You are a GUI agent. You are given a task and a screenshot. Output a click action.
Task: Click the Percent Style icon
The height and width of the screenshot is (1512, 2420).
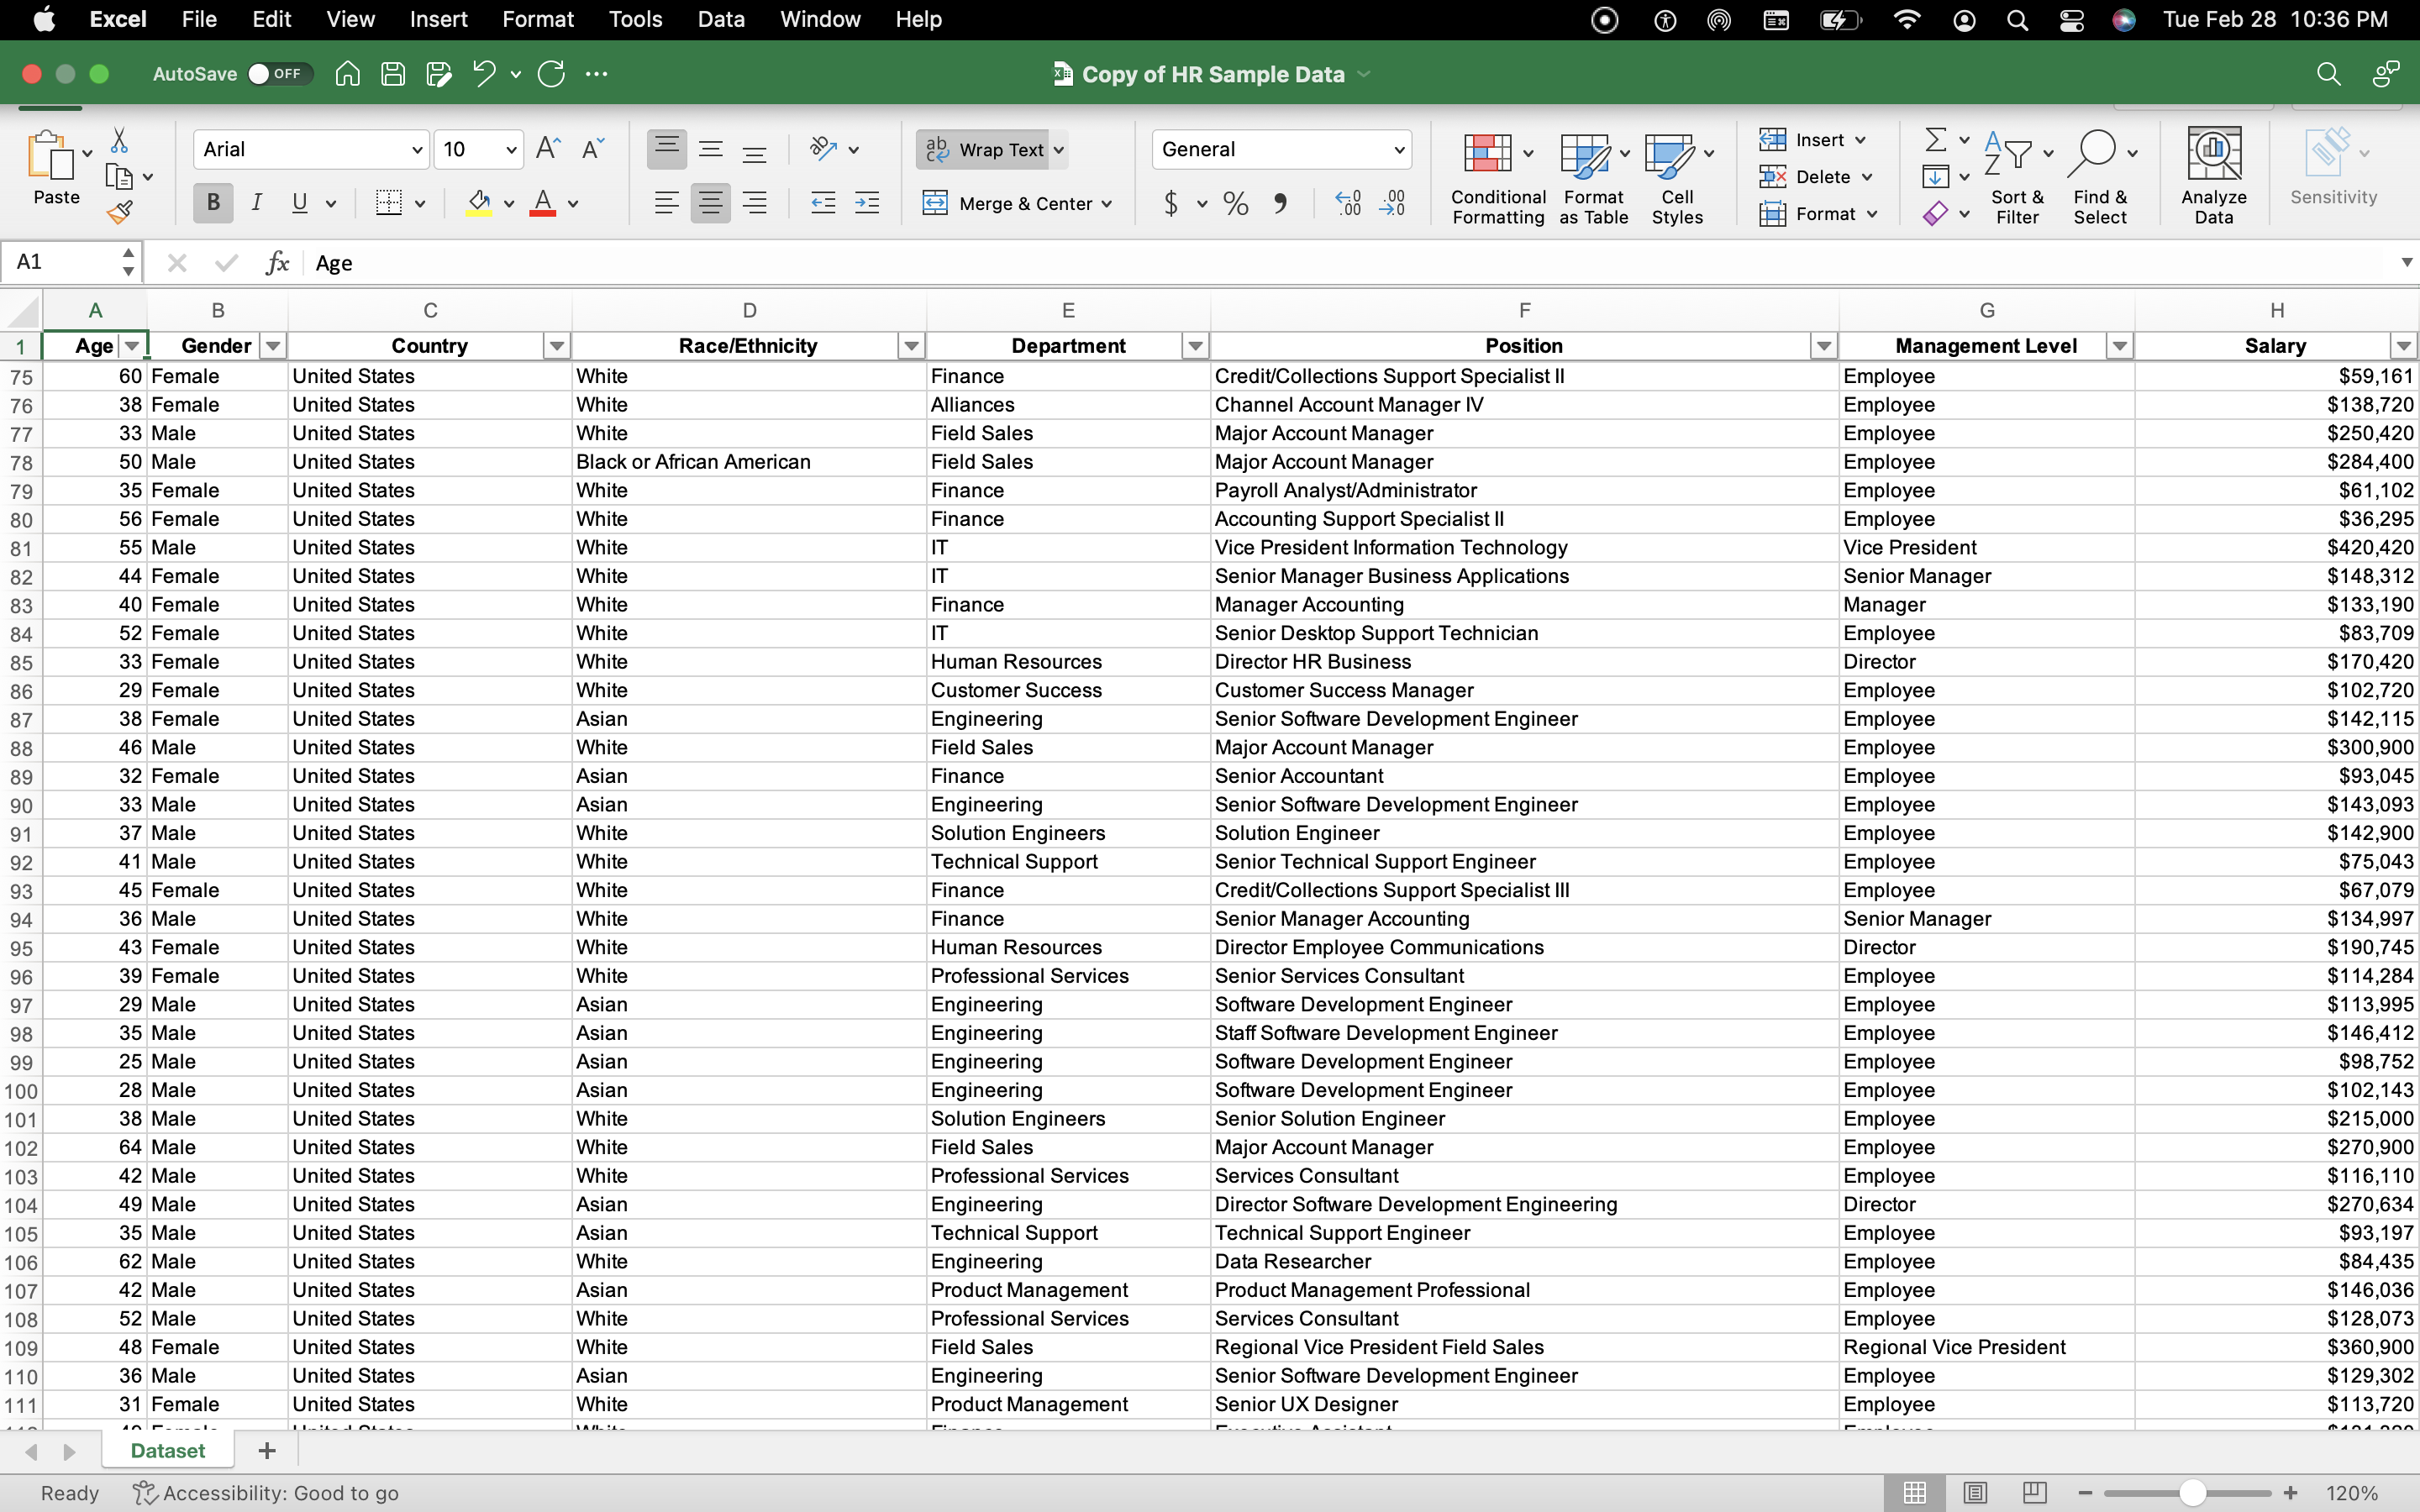(x=1236, y=204)
